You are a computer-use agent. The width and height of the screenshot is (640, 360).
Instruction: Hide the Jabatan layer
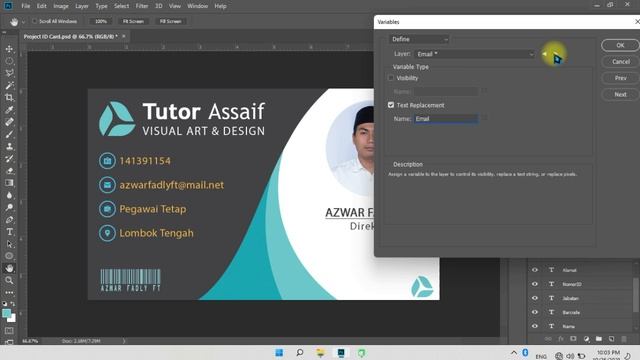pyautogui.click(x=535, y=298)
